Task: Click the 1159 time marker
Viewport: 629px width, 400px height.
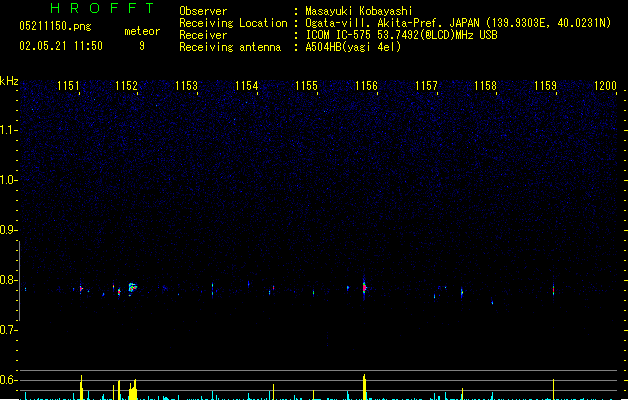Action: tap(546, 86)
